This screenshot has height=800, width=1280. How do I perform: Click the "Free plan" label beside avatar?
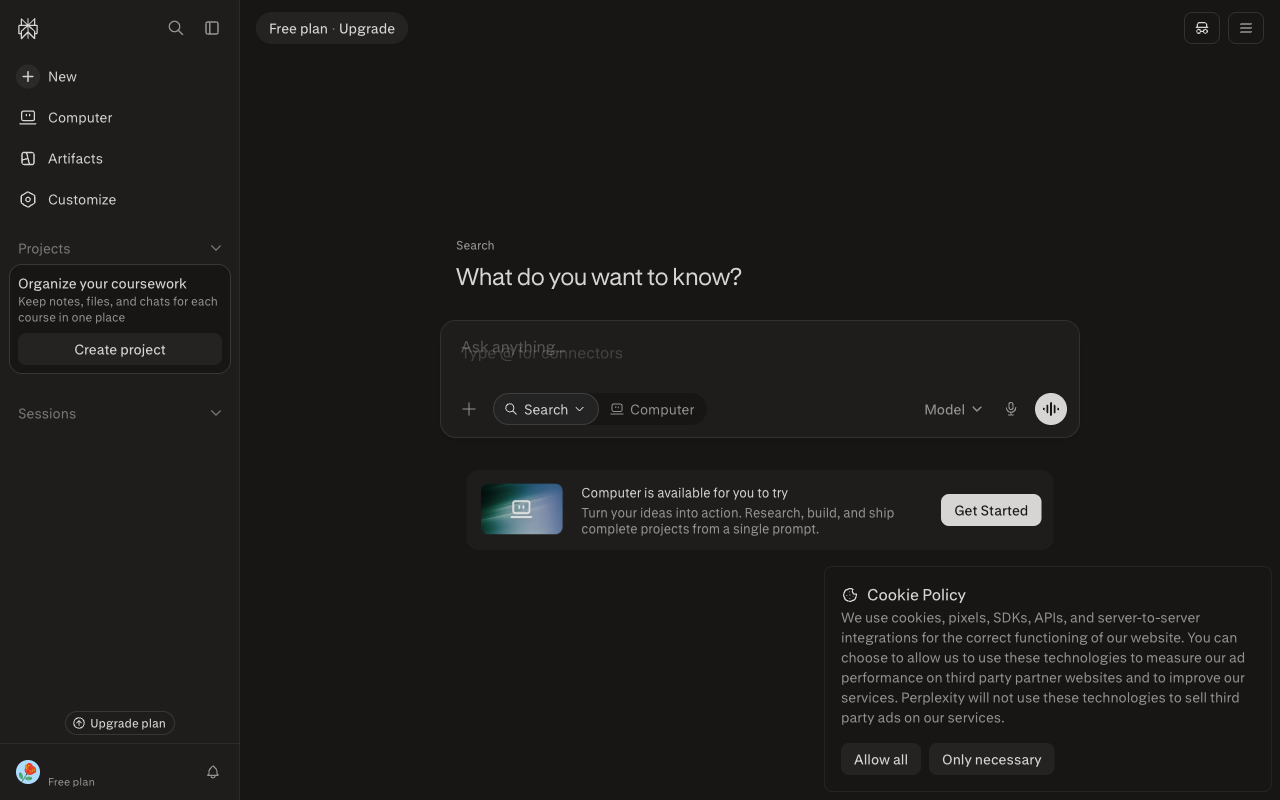click(x=71, y=782)
